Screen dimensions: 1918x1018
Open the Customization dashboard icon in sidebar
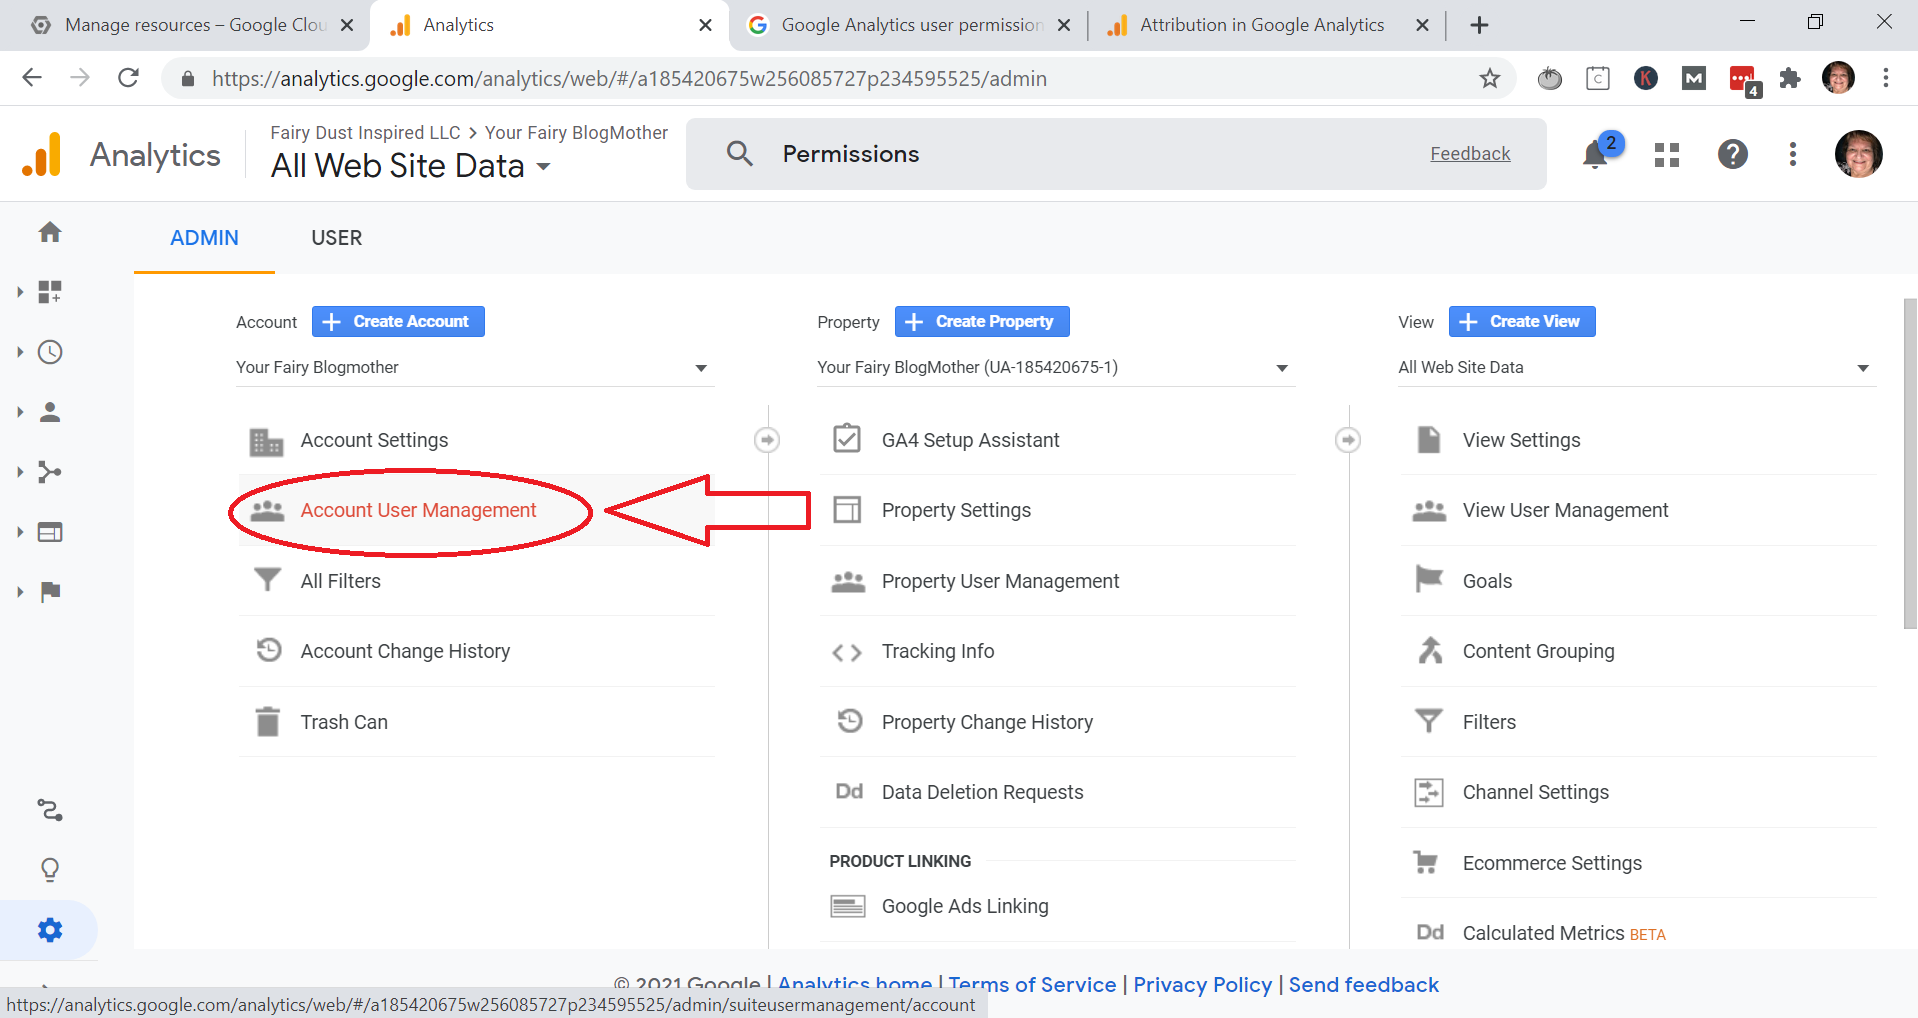tap(50, 292)
